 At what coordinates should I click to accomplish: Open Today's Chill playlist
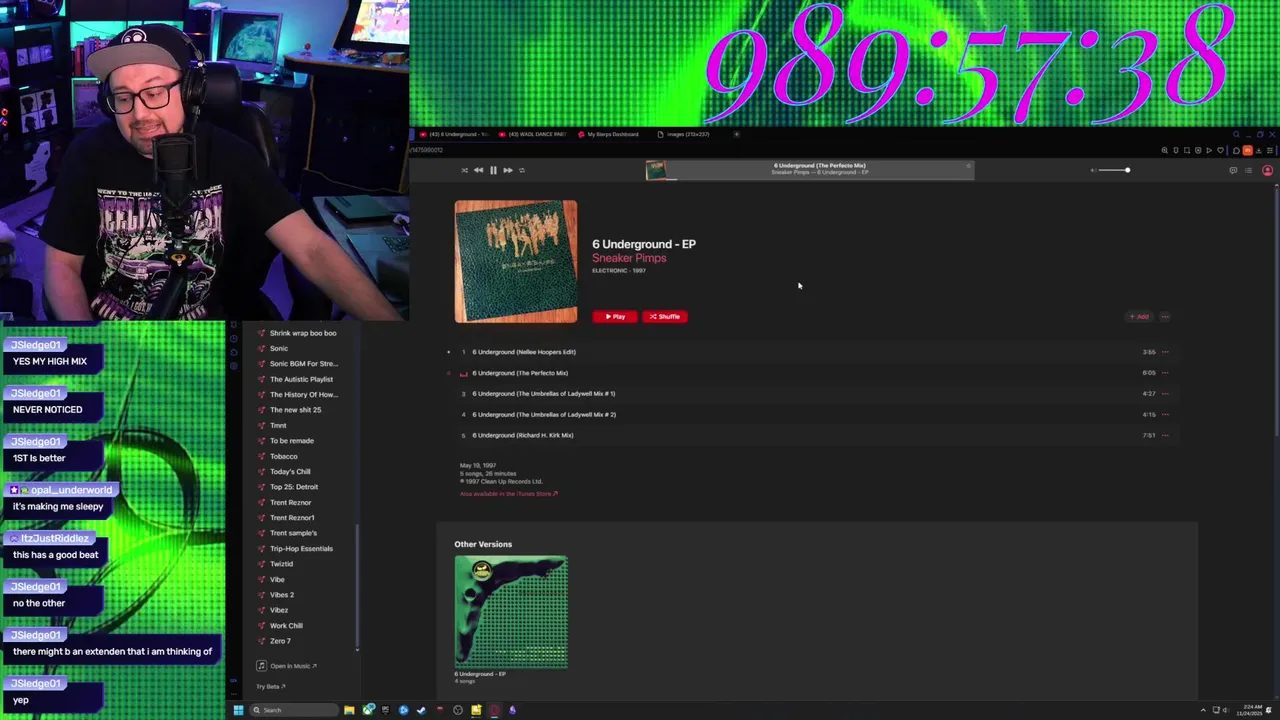point(290,472)
